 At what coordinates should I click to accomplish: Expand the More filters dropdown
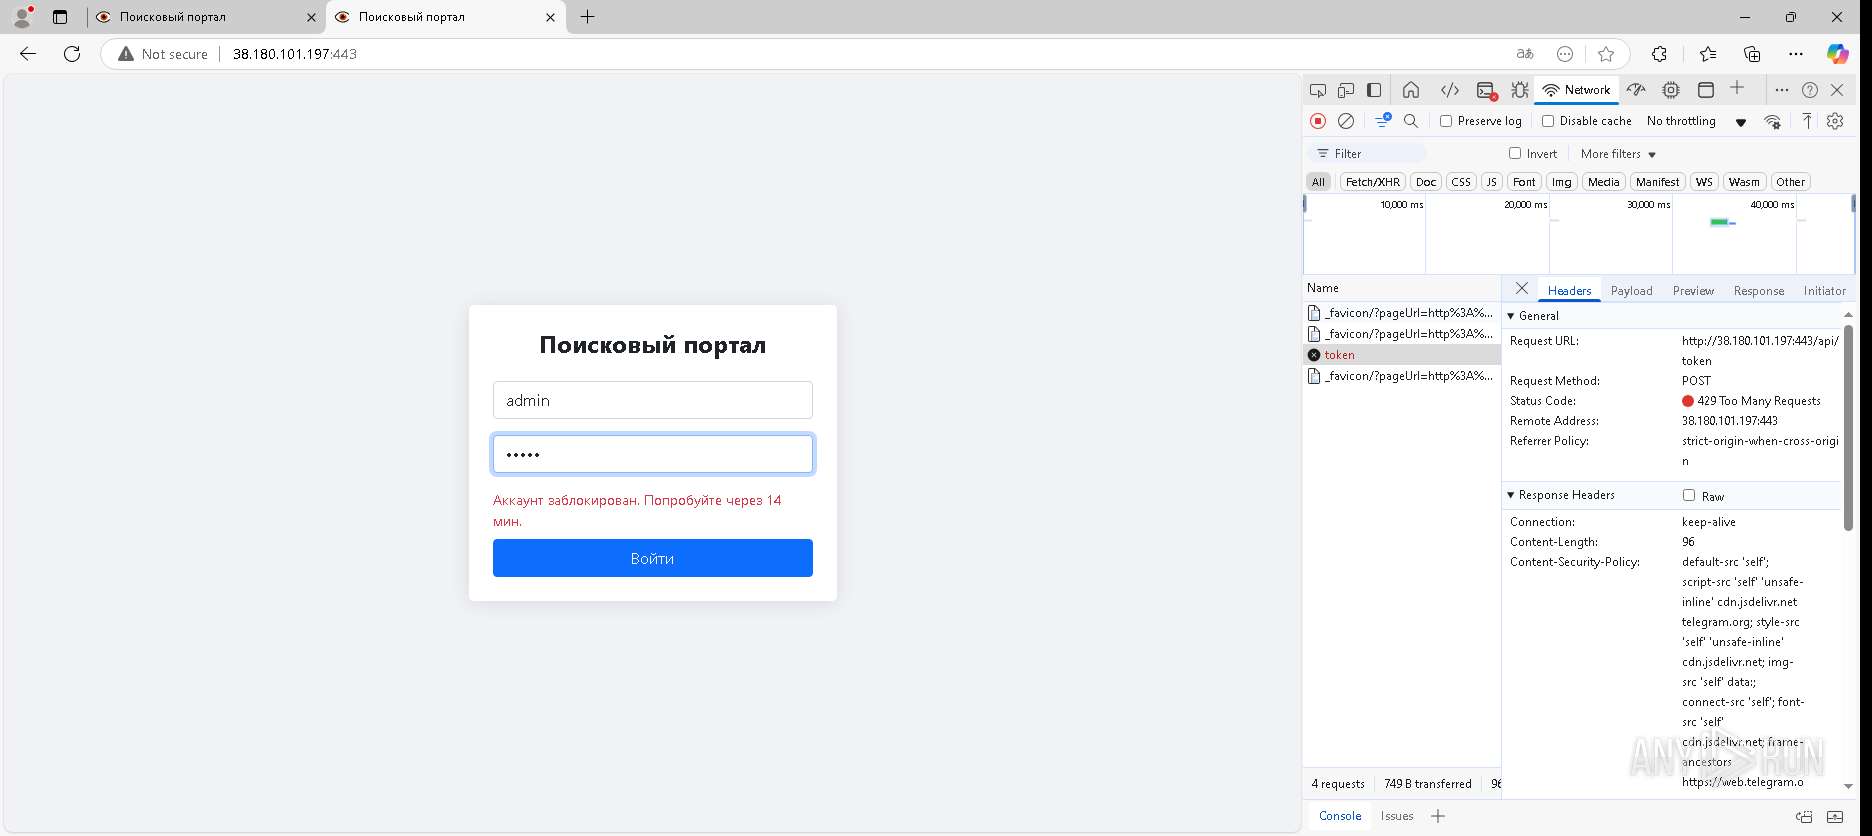tap(1619, 154)
